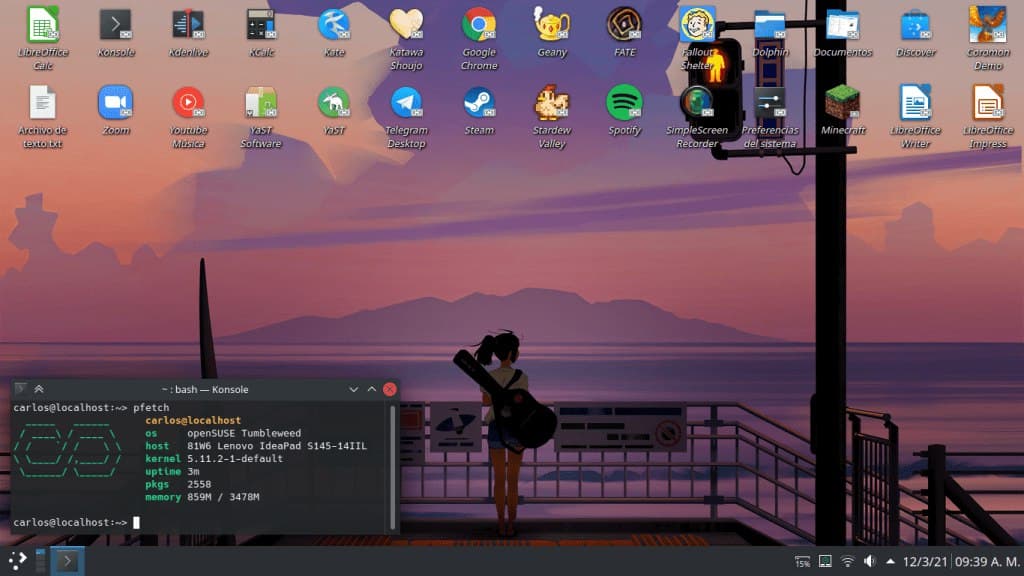Click the 09:39 A. M. clock

click(x=987, y=561)
